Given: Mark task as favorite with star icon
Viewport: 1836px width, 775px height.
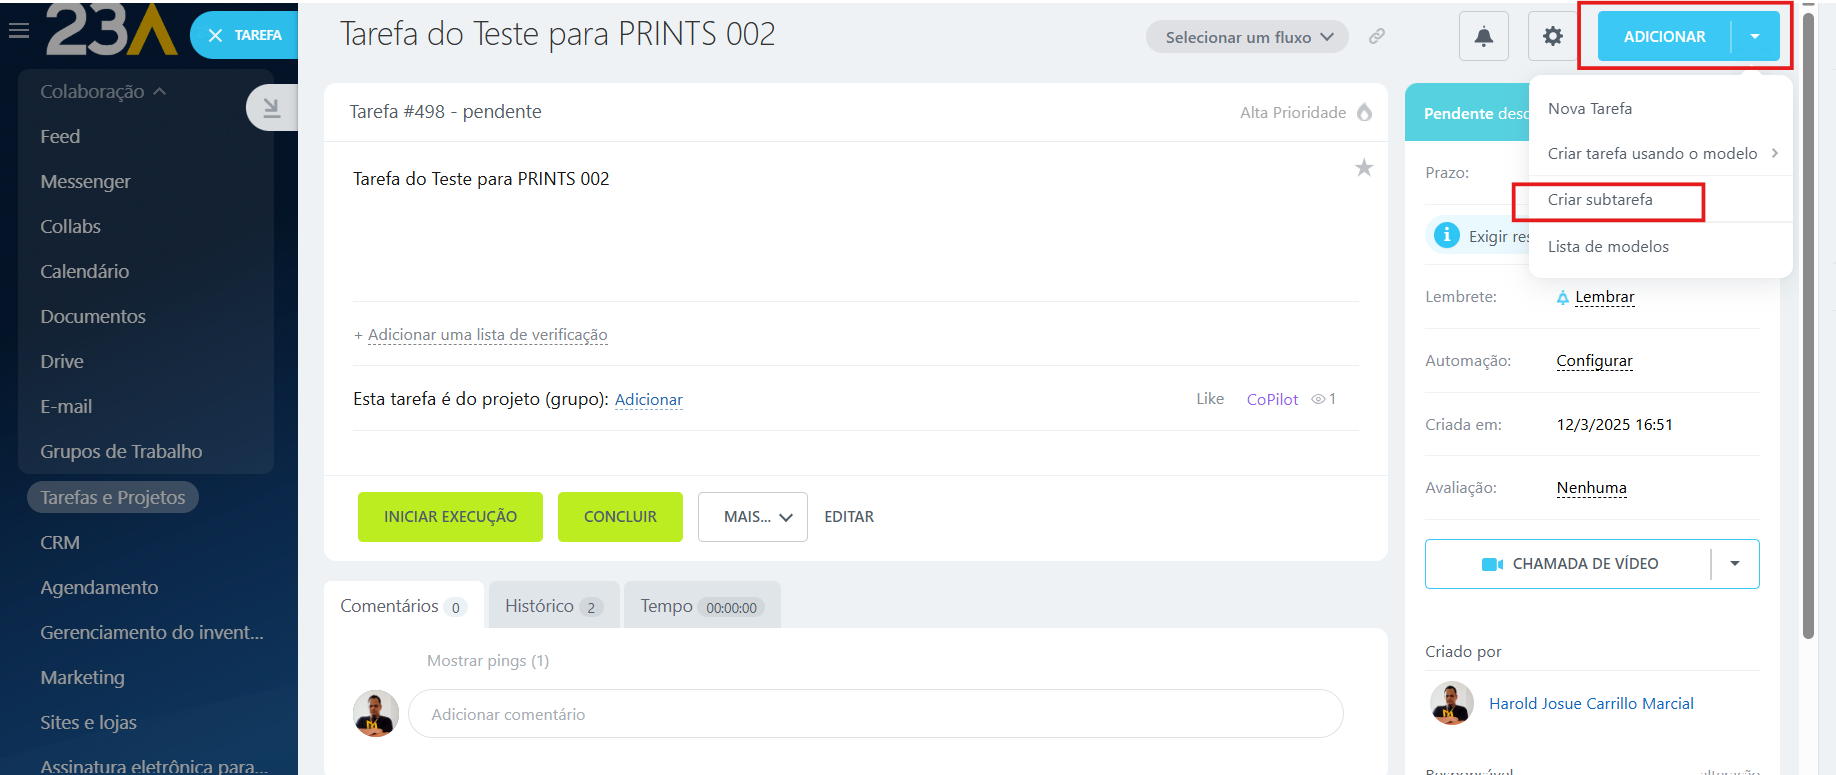Looking at the screenshot, I should pos(1363,168).
